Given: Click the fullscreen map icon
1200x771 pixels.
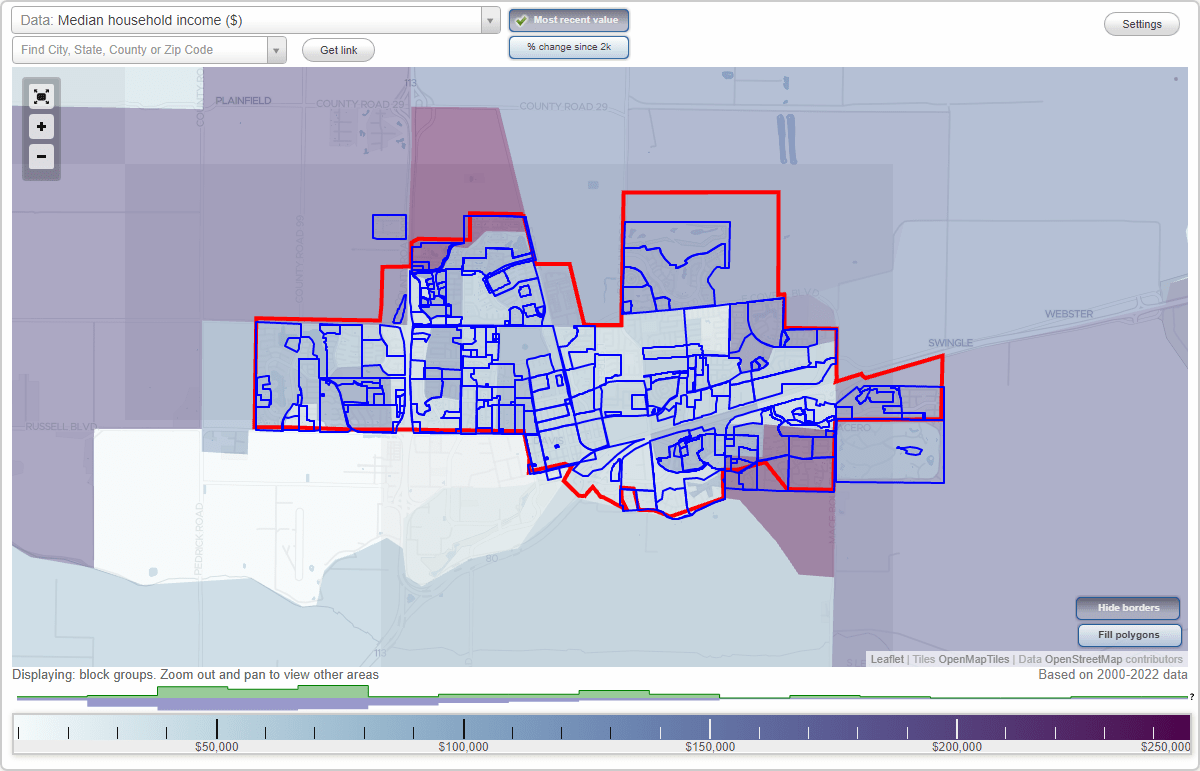Looking at the screenshot, I should tap(41, 96).
